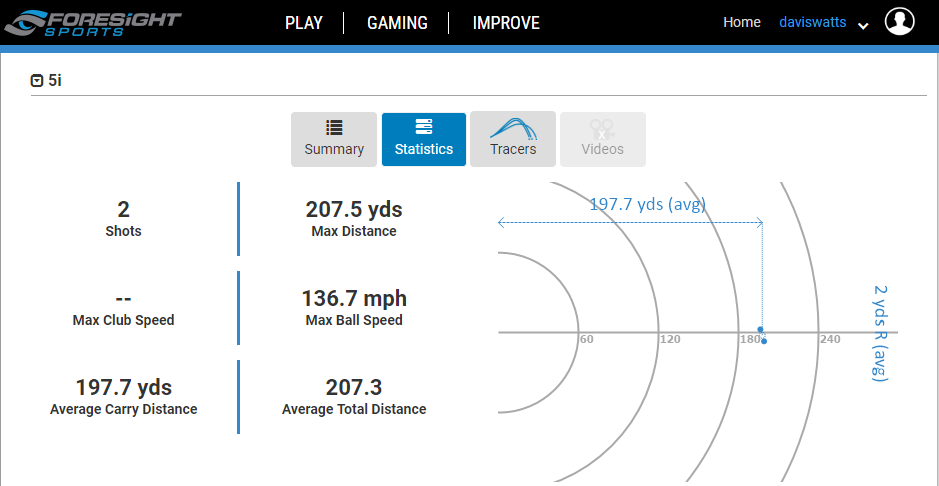Open the PLAY menu
Image resolution: width=939 pixels, height=486 pixels.
tap(303, 23)
